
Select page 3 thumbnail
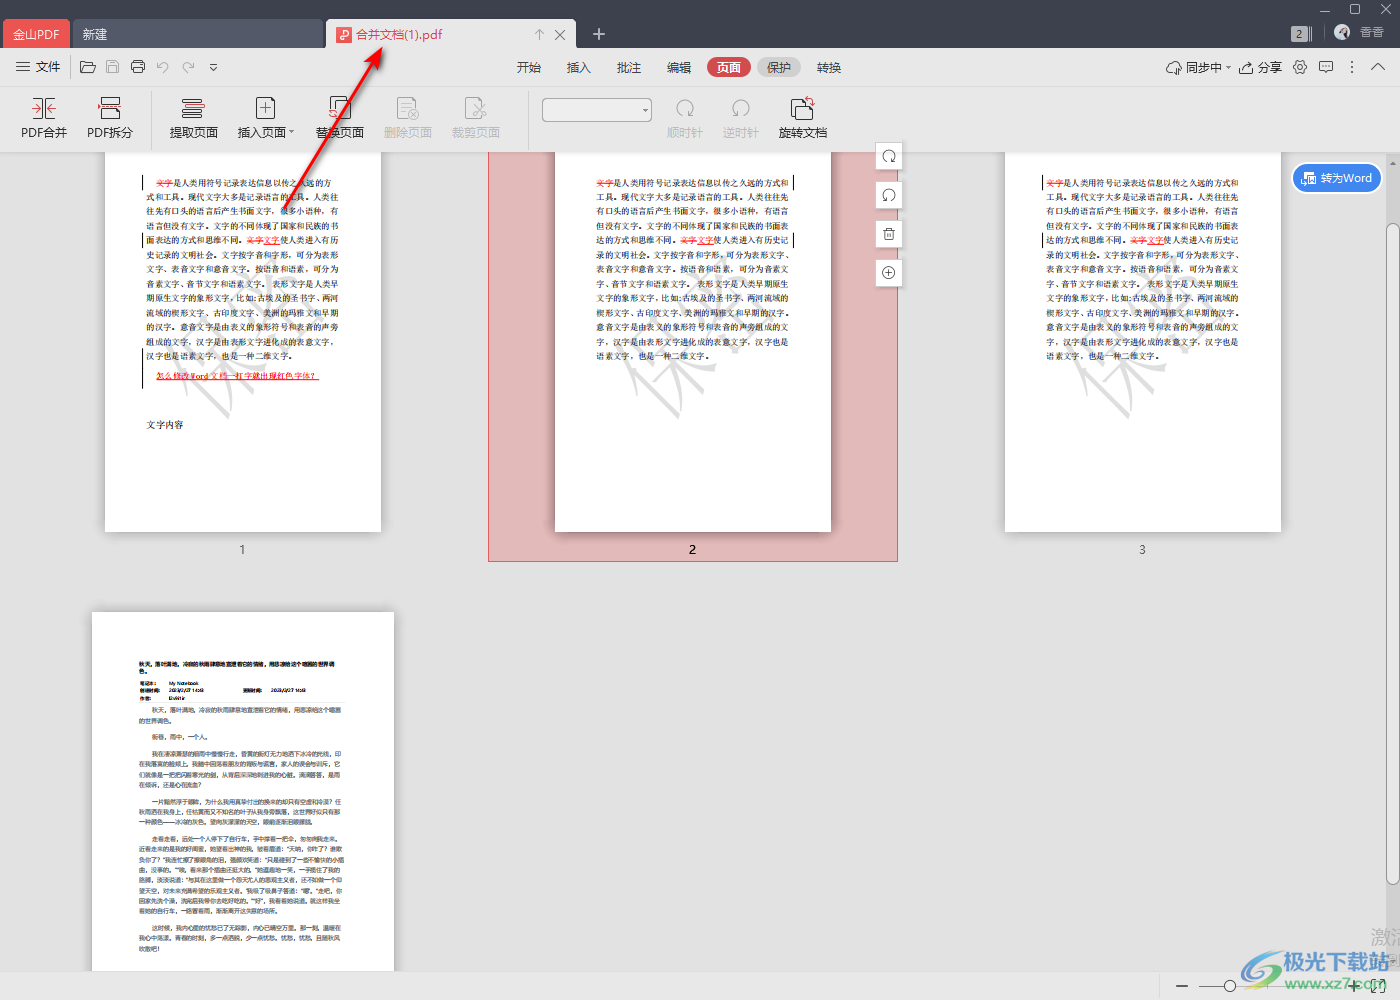point(1143,342)
